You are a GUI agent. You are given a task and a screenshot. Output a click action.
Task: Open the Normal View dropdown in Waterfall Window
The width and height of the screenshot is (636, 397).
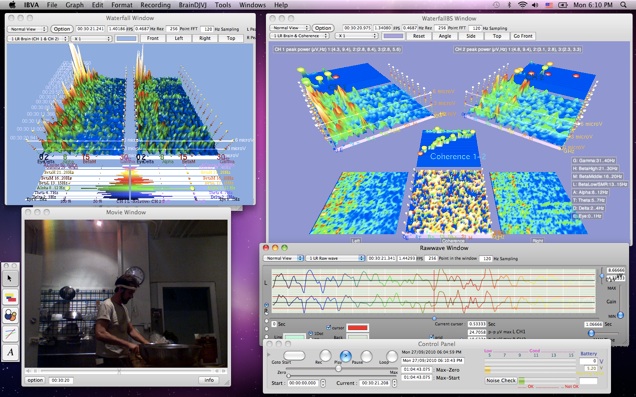[27, 29]
